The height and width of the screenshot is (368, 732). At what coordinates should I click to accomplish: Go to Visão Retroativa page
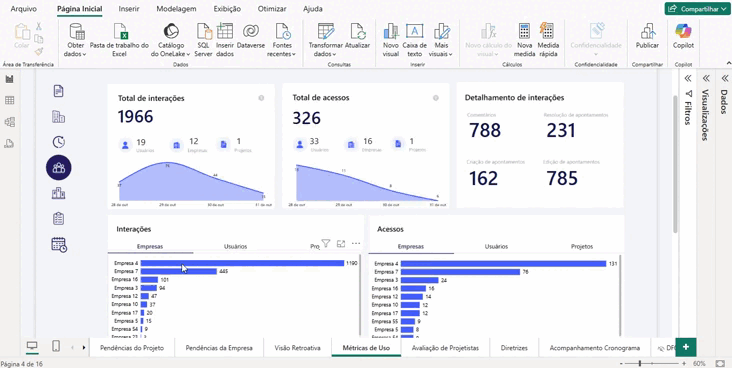pyautogui.click(x=297, y=348)
